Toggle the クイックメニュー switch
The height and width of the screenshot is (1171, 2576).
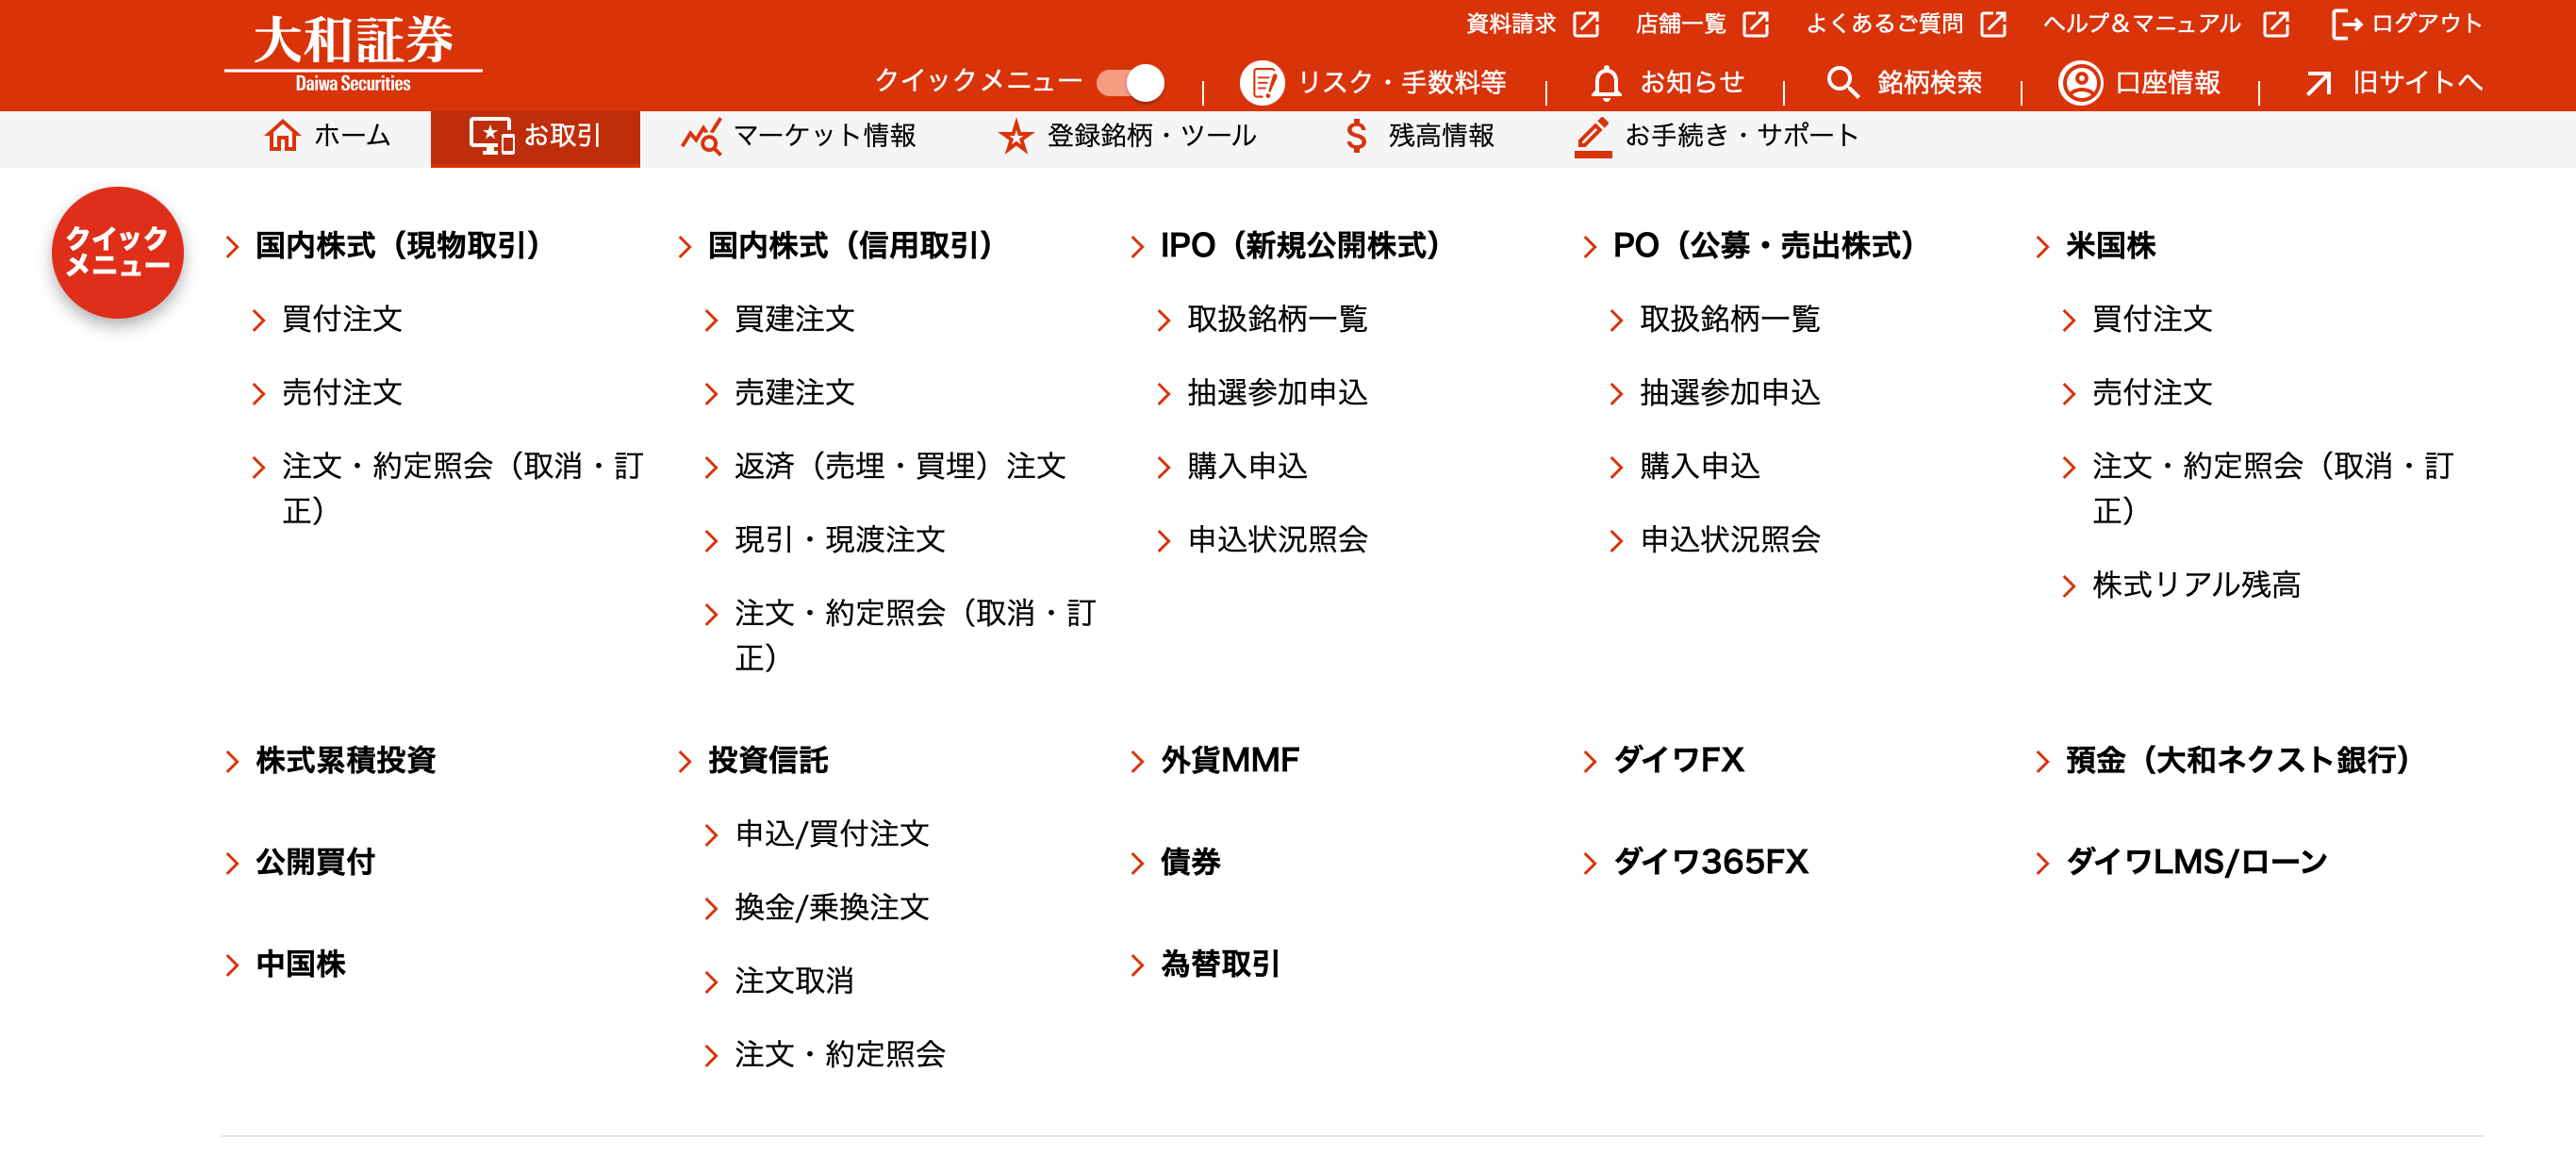pyautogui.click(x=1130, y=82)
